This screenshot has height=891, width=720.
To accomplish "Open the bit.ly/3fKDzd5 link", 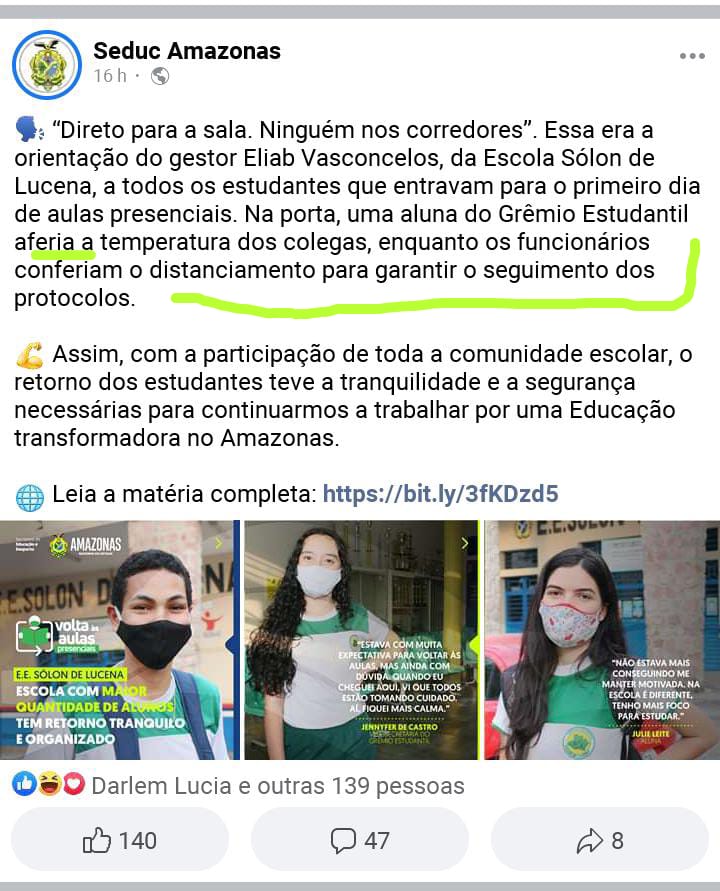I will 440,494.
